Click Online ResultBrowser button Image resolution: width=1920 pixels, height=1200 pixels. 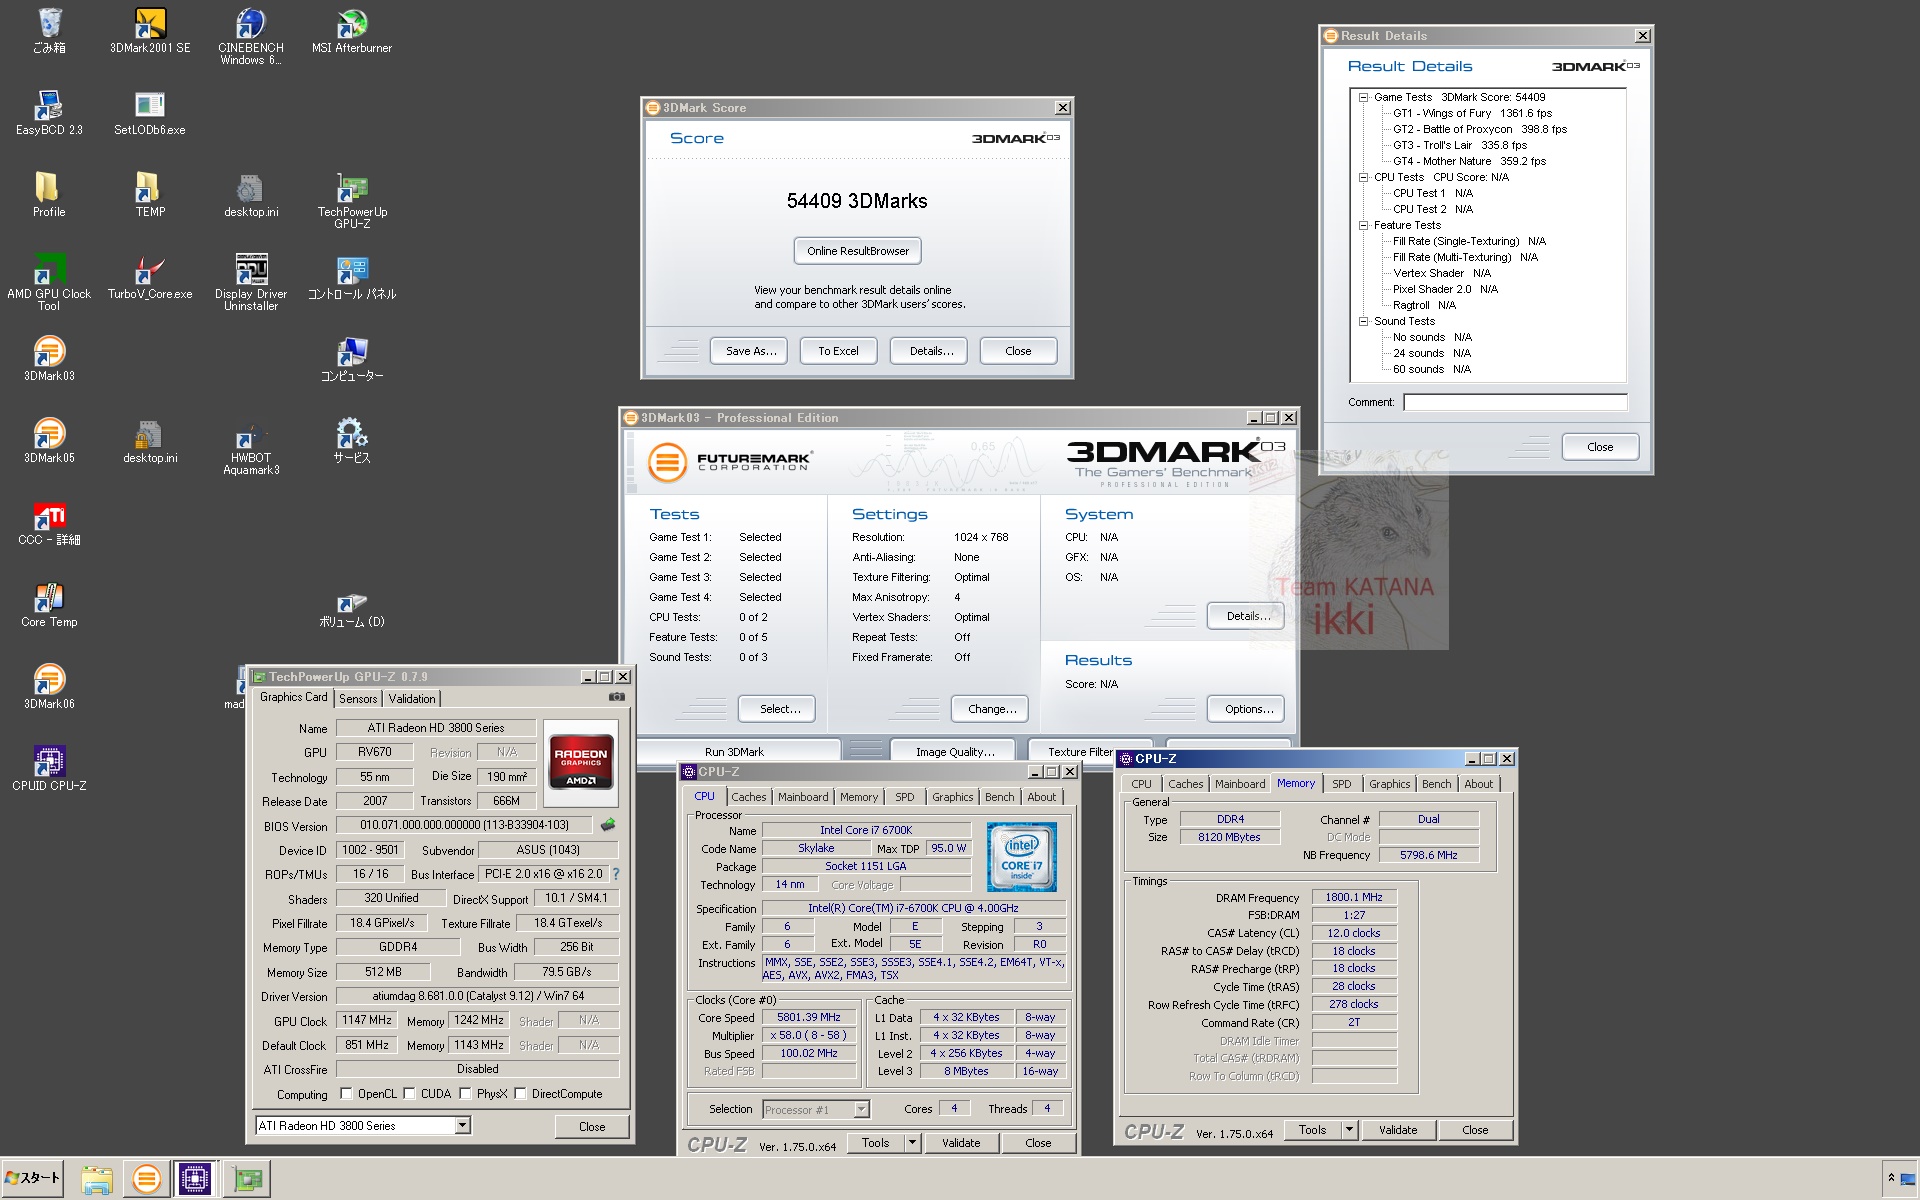[858, 251]
